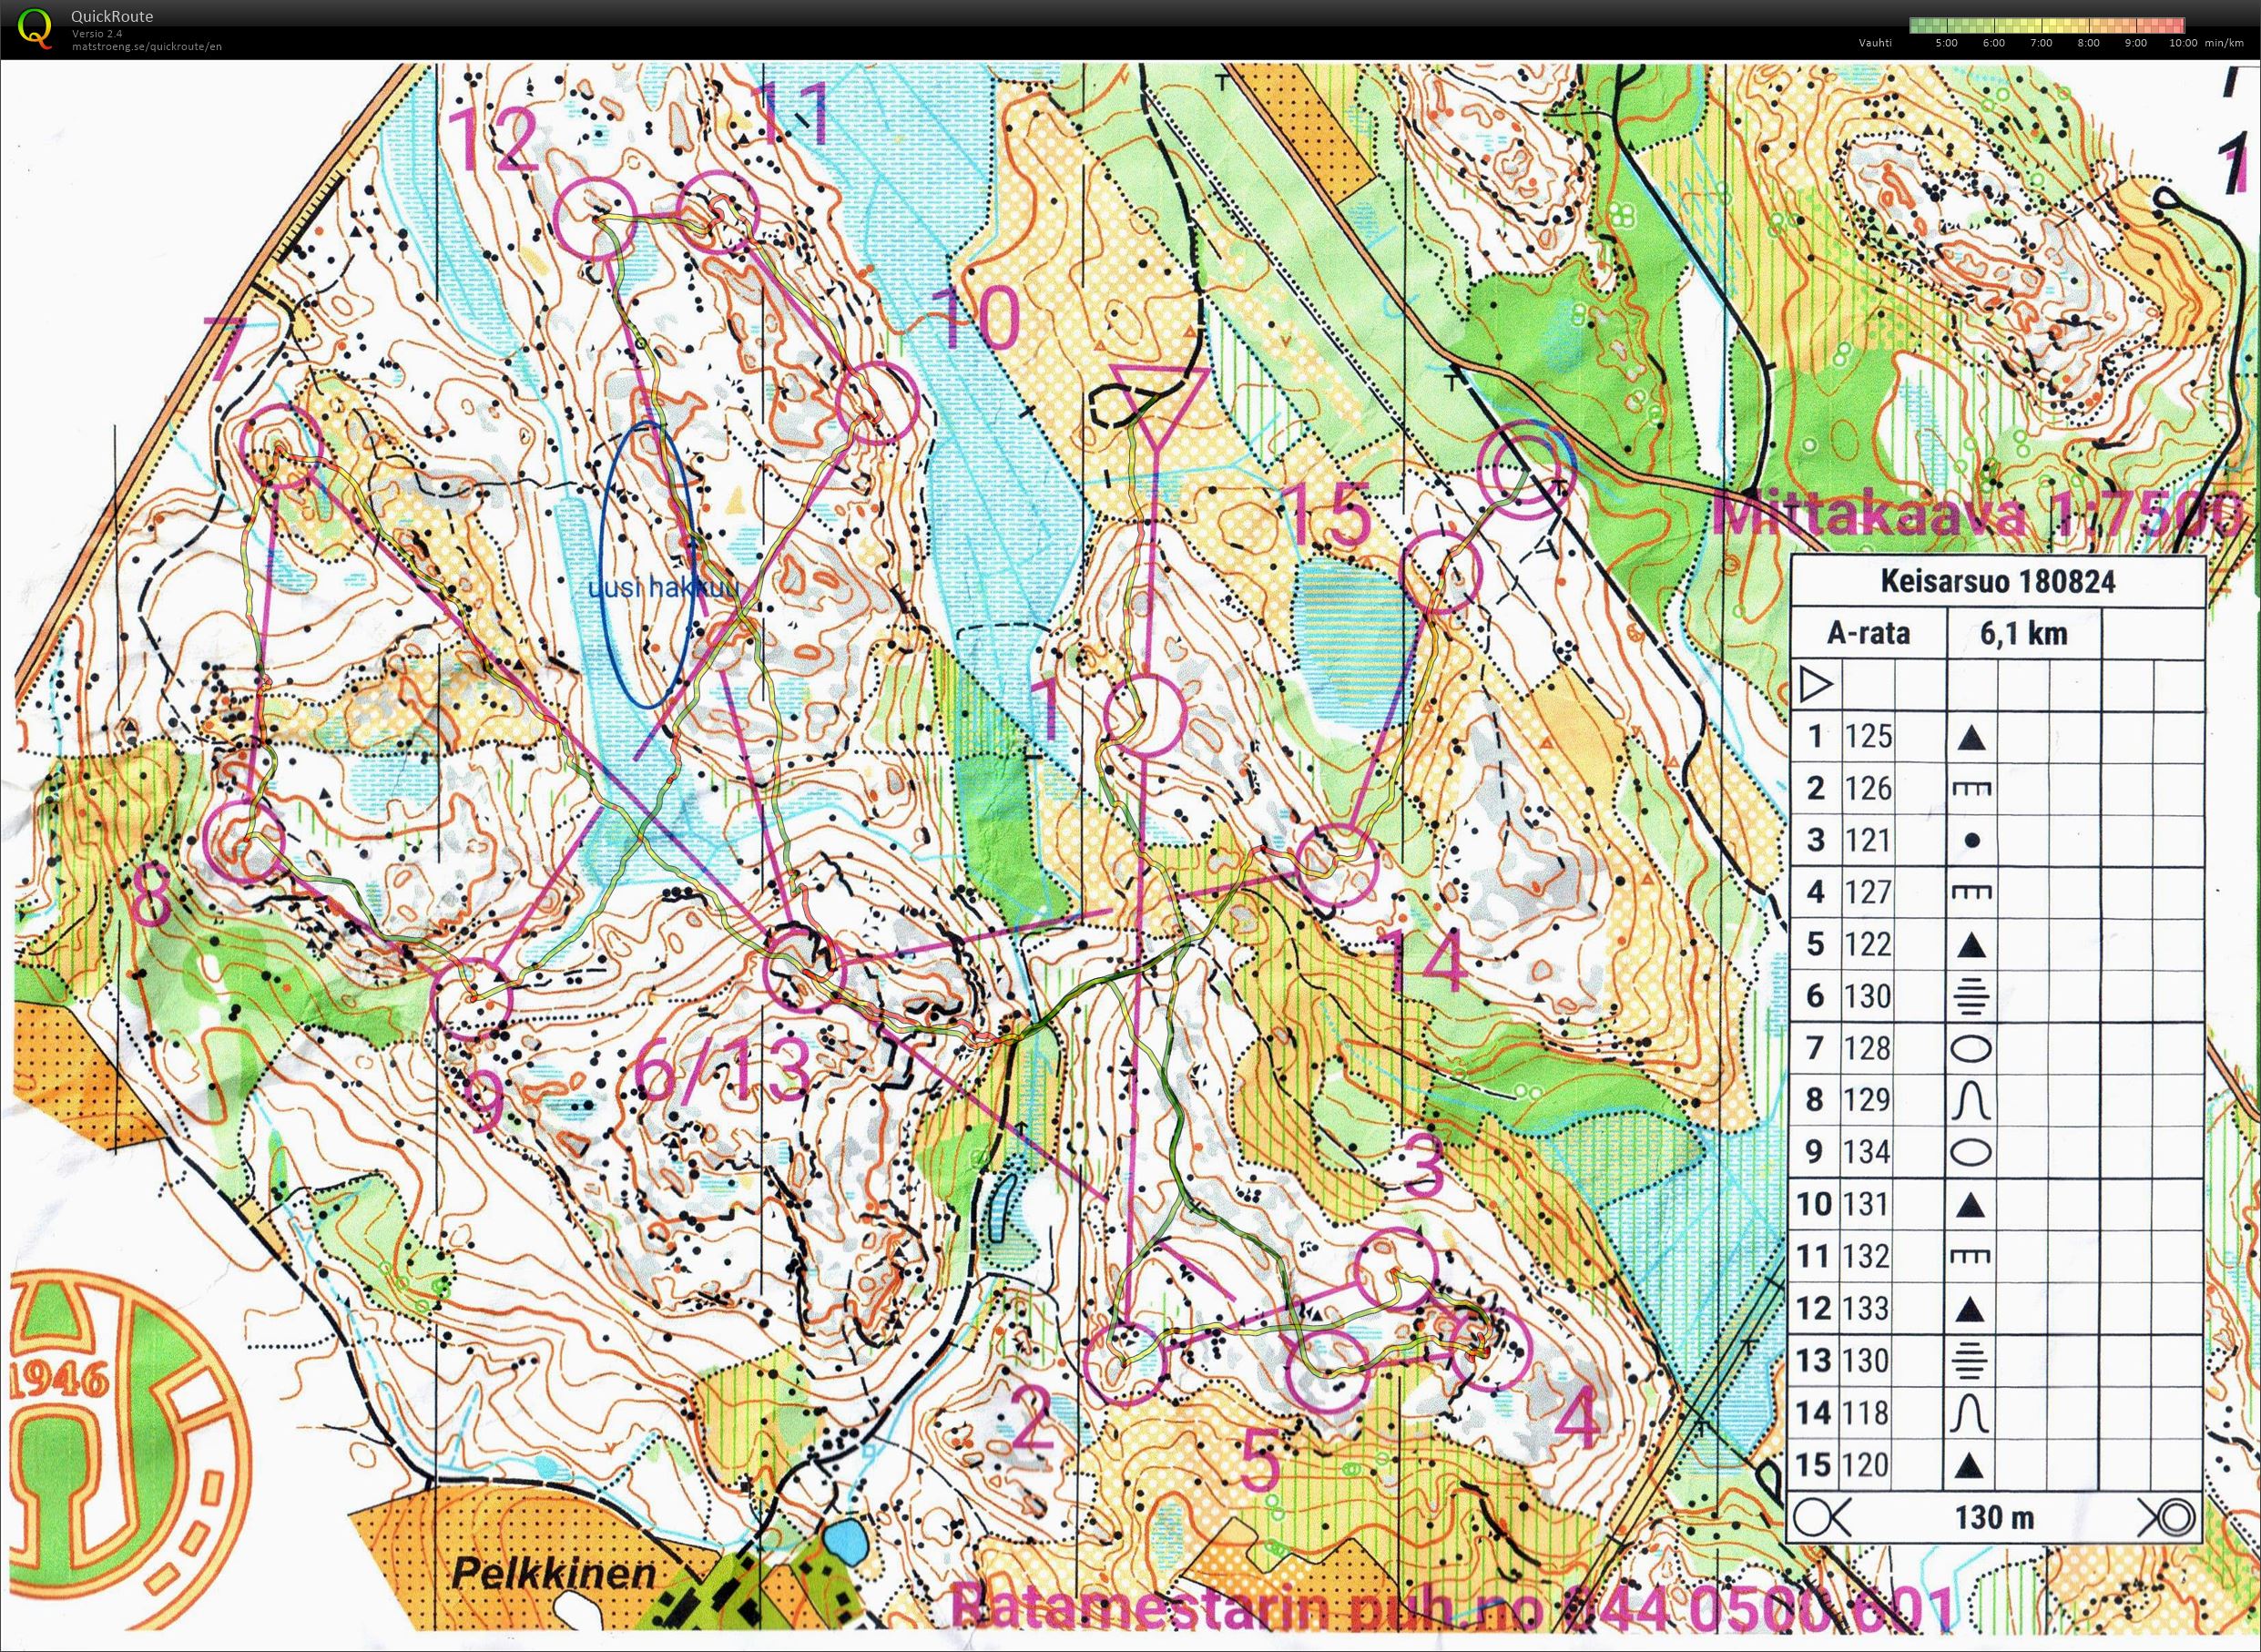Click the 7:00 pace scale label
2261x1652 pixels.
pos(2042,43)
